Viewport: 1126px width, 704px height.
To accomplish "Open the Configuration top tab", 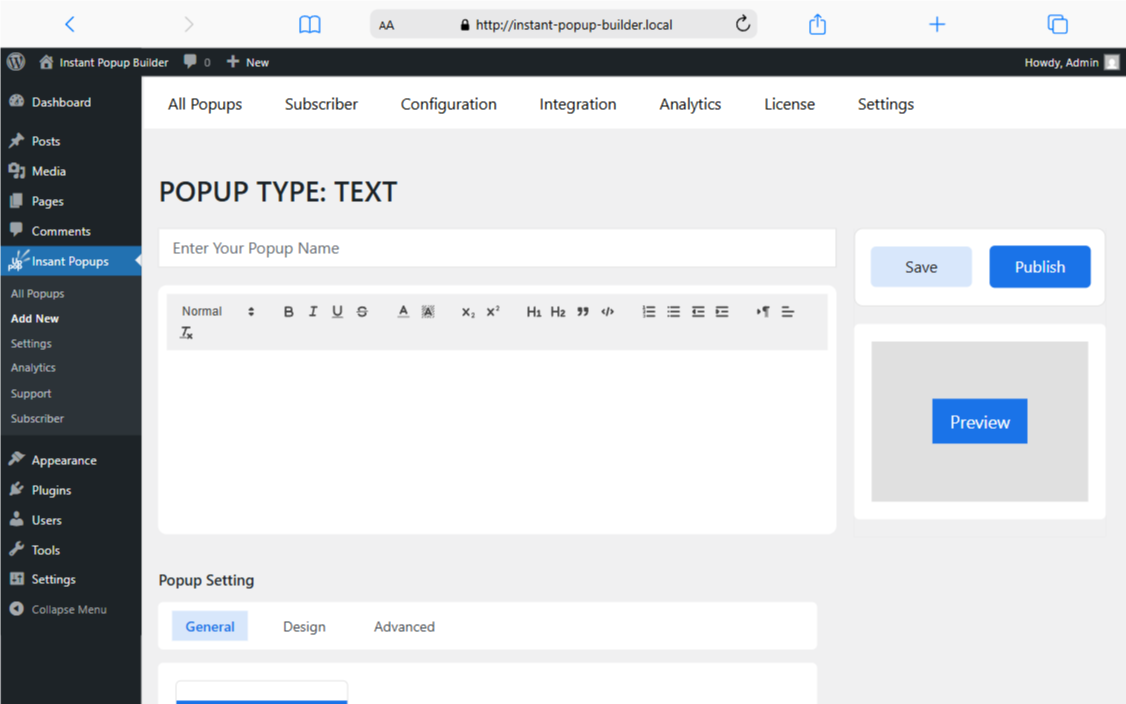I will [448, 104].
